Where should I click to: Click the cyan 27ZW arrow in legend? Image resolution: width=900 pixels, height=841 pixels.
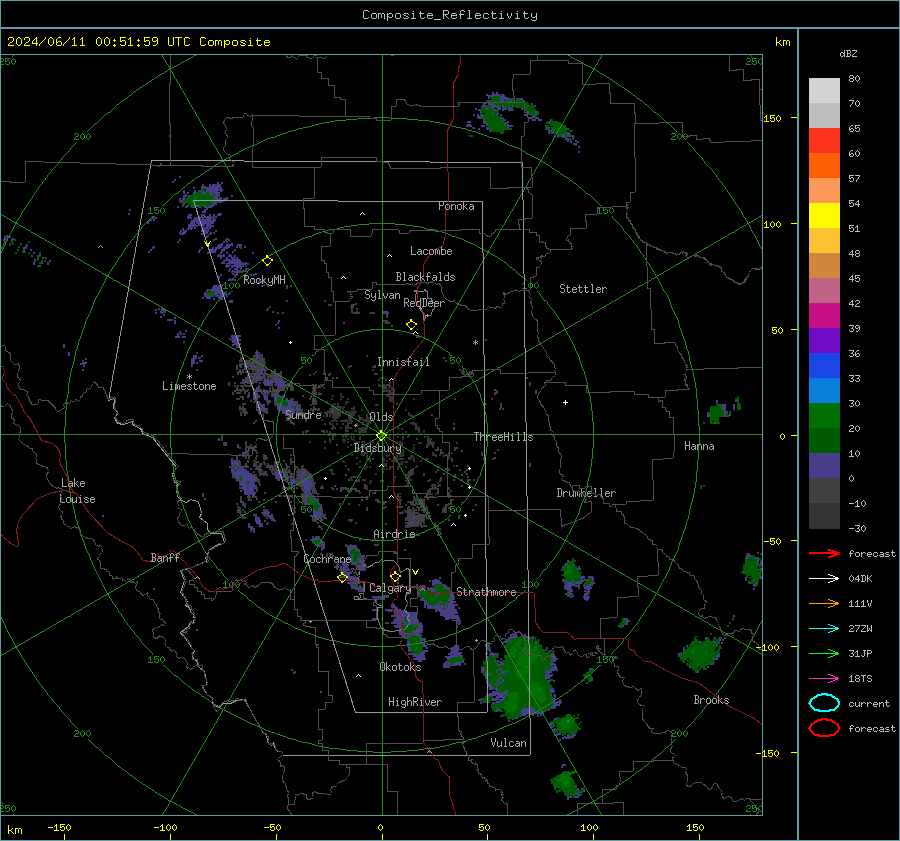click(824, 629)
